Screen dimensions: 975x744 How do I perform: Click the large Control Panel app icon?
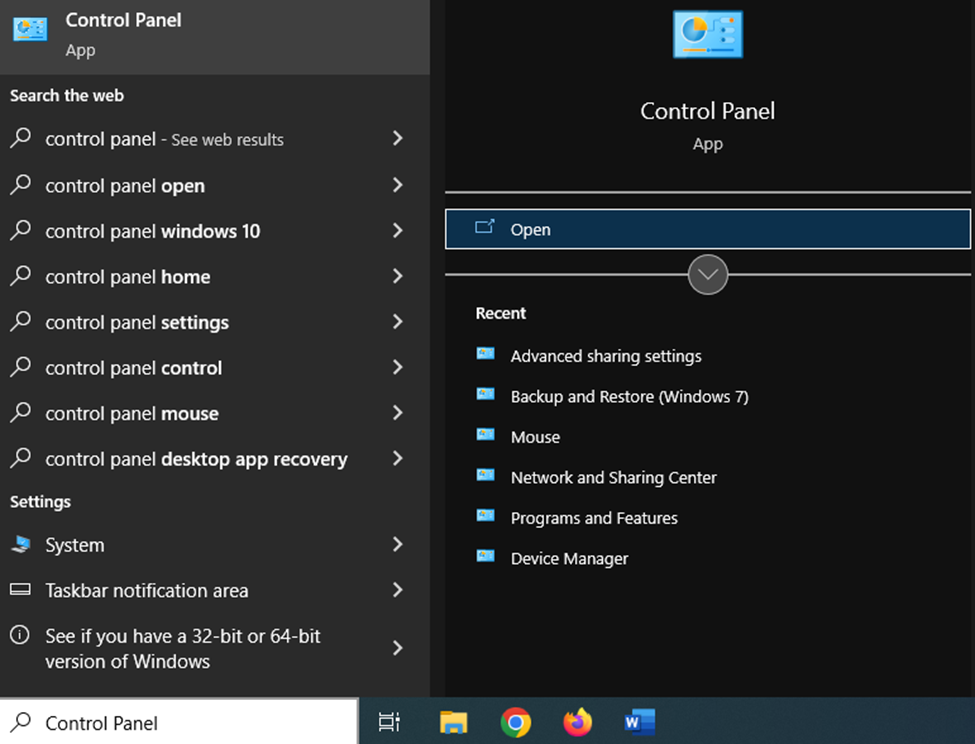click(x=707, y=35)
